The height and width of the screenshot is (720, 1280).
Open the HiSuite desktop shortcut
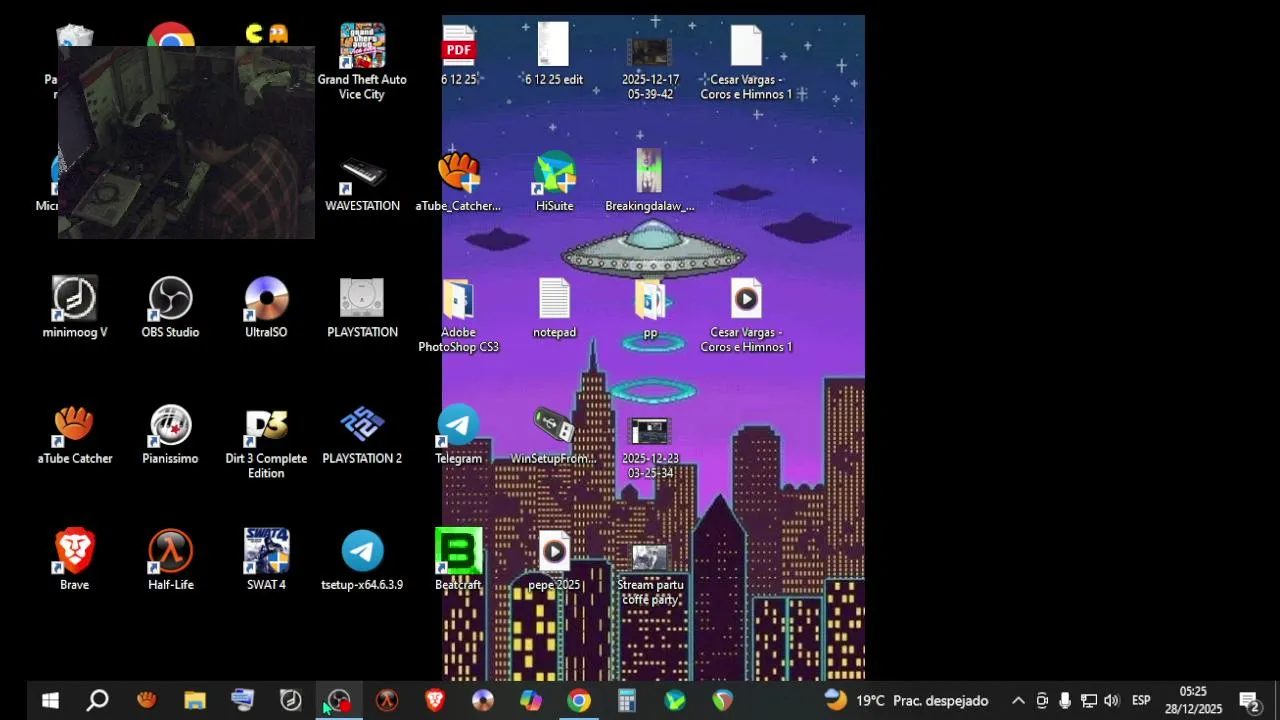(x=554, y=182)
